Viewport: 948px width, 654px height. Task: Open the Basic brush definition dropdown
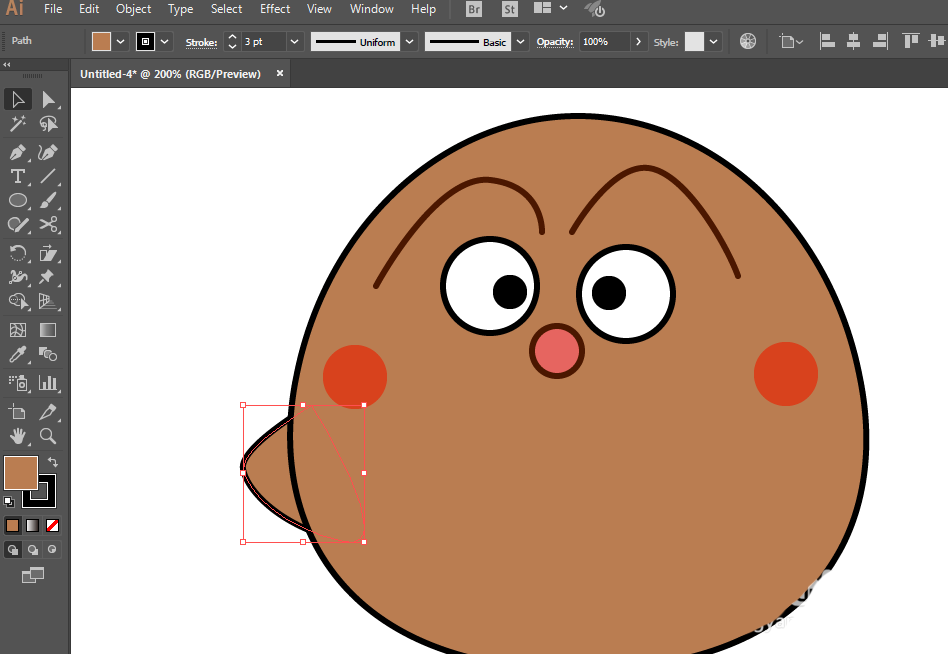tap(521, 42)
